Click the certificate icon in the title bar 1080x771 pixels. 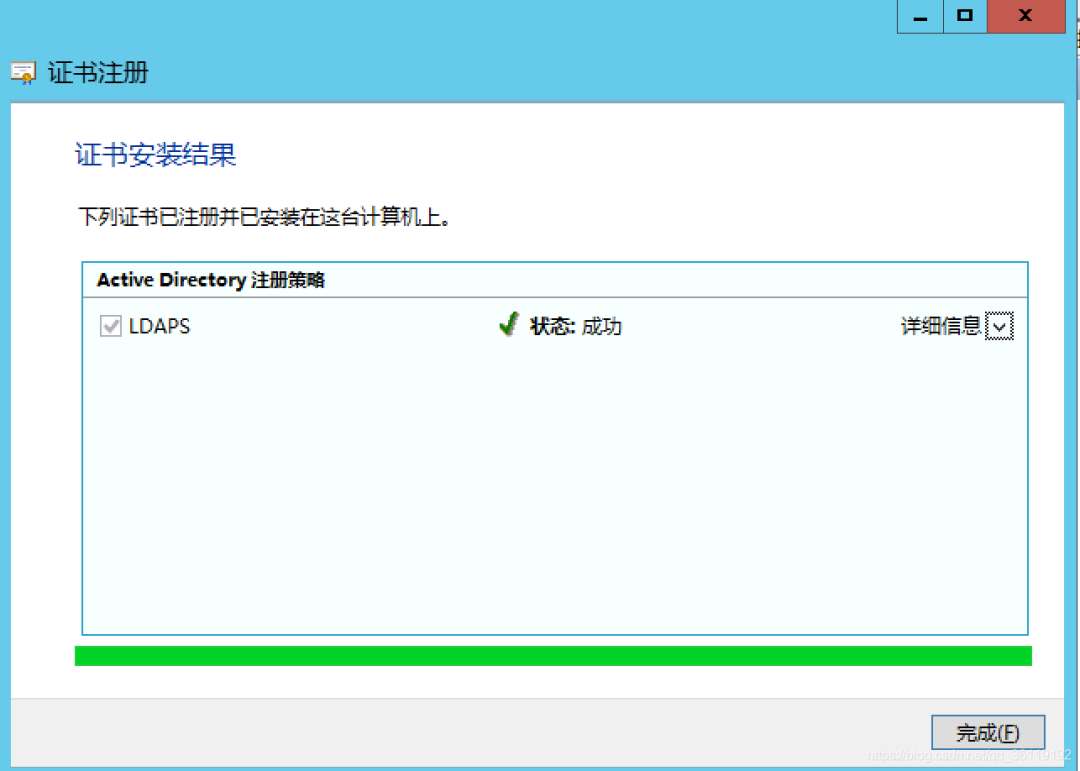(x=23, y=73)
